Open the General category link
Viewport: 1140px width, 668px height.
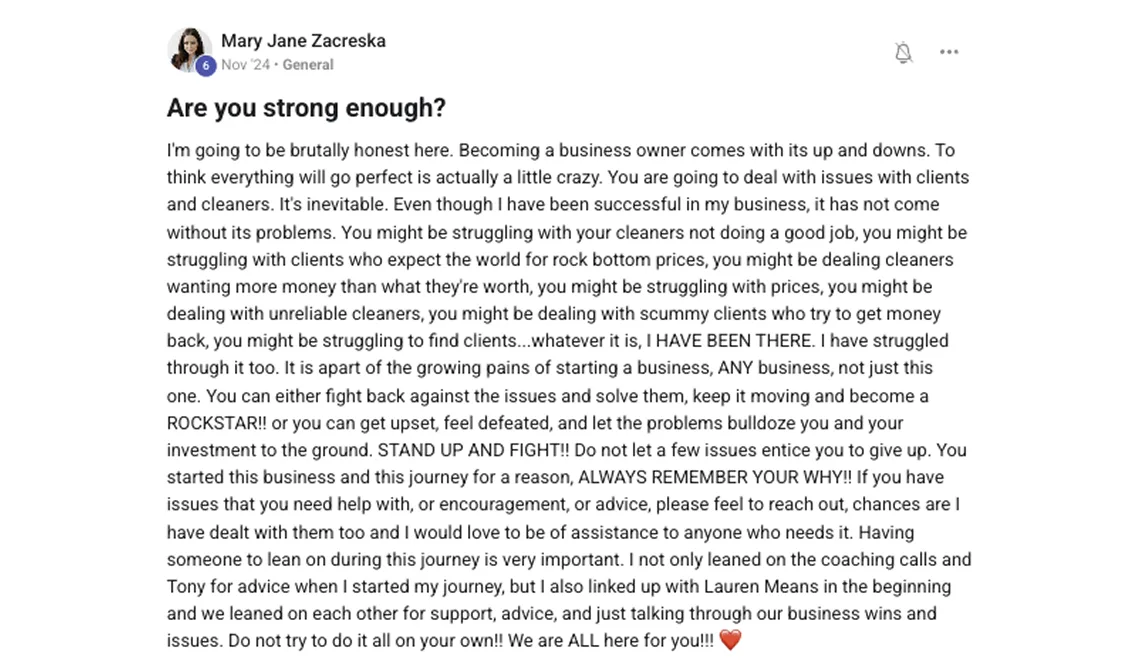click(x=308, y=65)
